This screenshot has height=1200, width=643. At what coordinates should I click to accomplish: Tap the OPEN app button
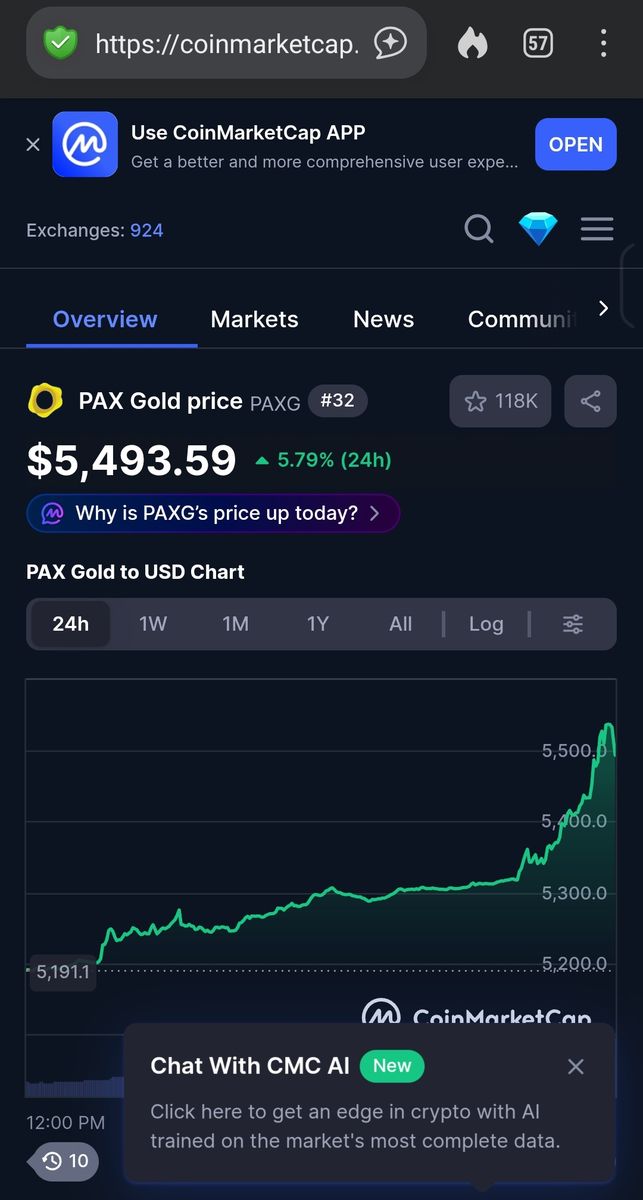point(576,144)
